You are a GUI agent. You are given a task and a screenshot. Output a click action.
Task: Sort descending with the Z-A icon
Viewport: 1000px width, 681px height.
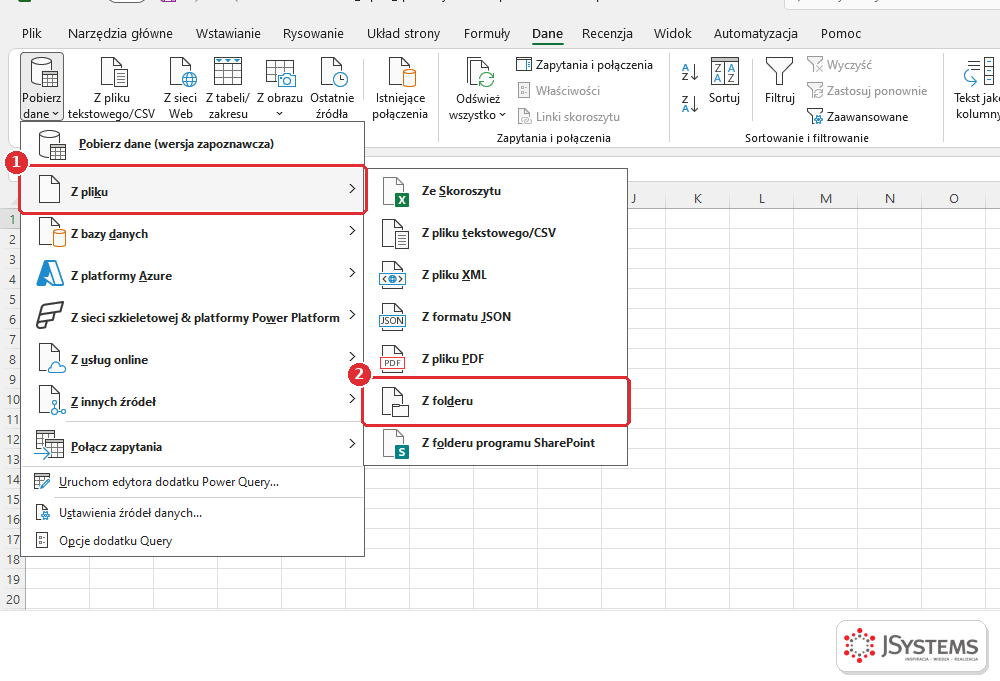pos(689,103)
